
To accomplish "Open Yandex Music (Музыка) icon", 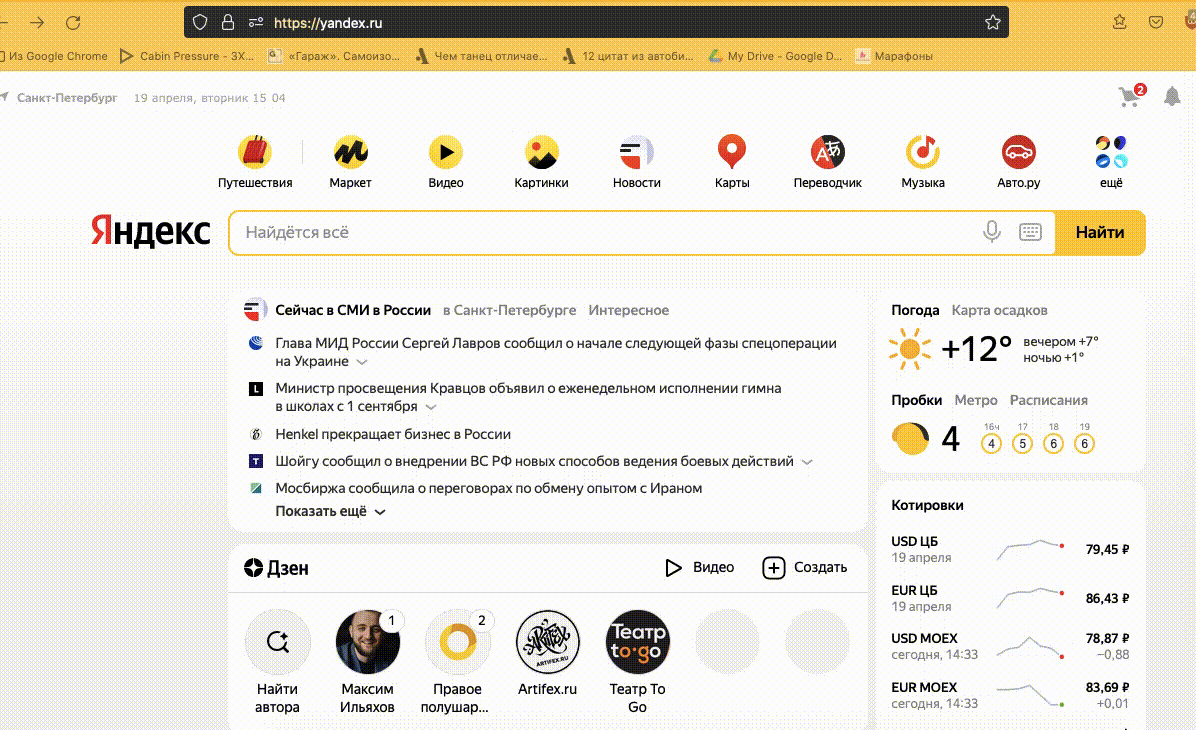I will pos(922,154).
